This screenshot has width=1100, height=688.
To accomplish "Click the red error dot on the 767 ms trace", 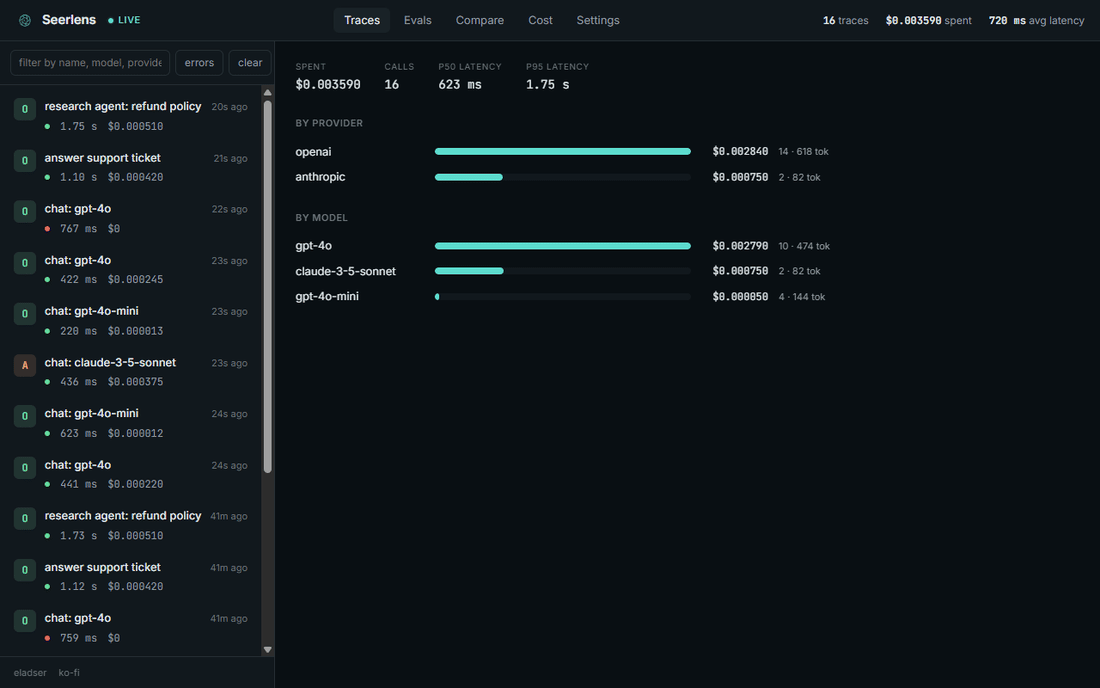I will [47, 229].
